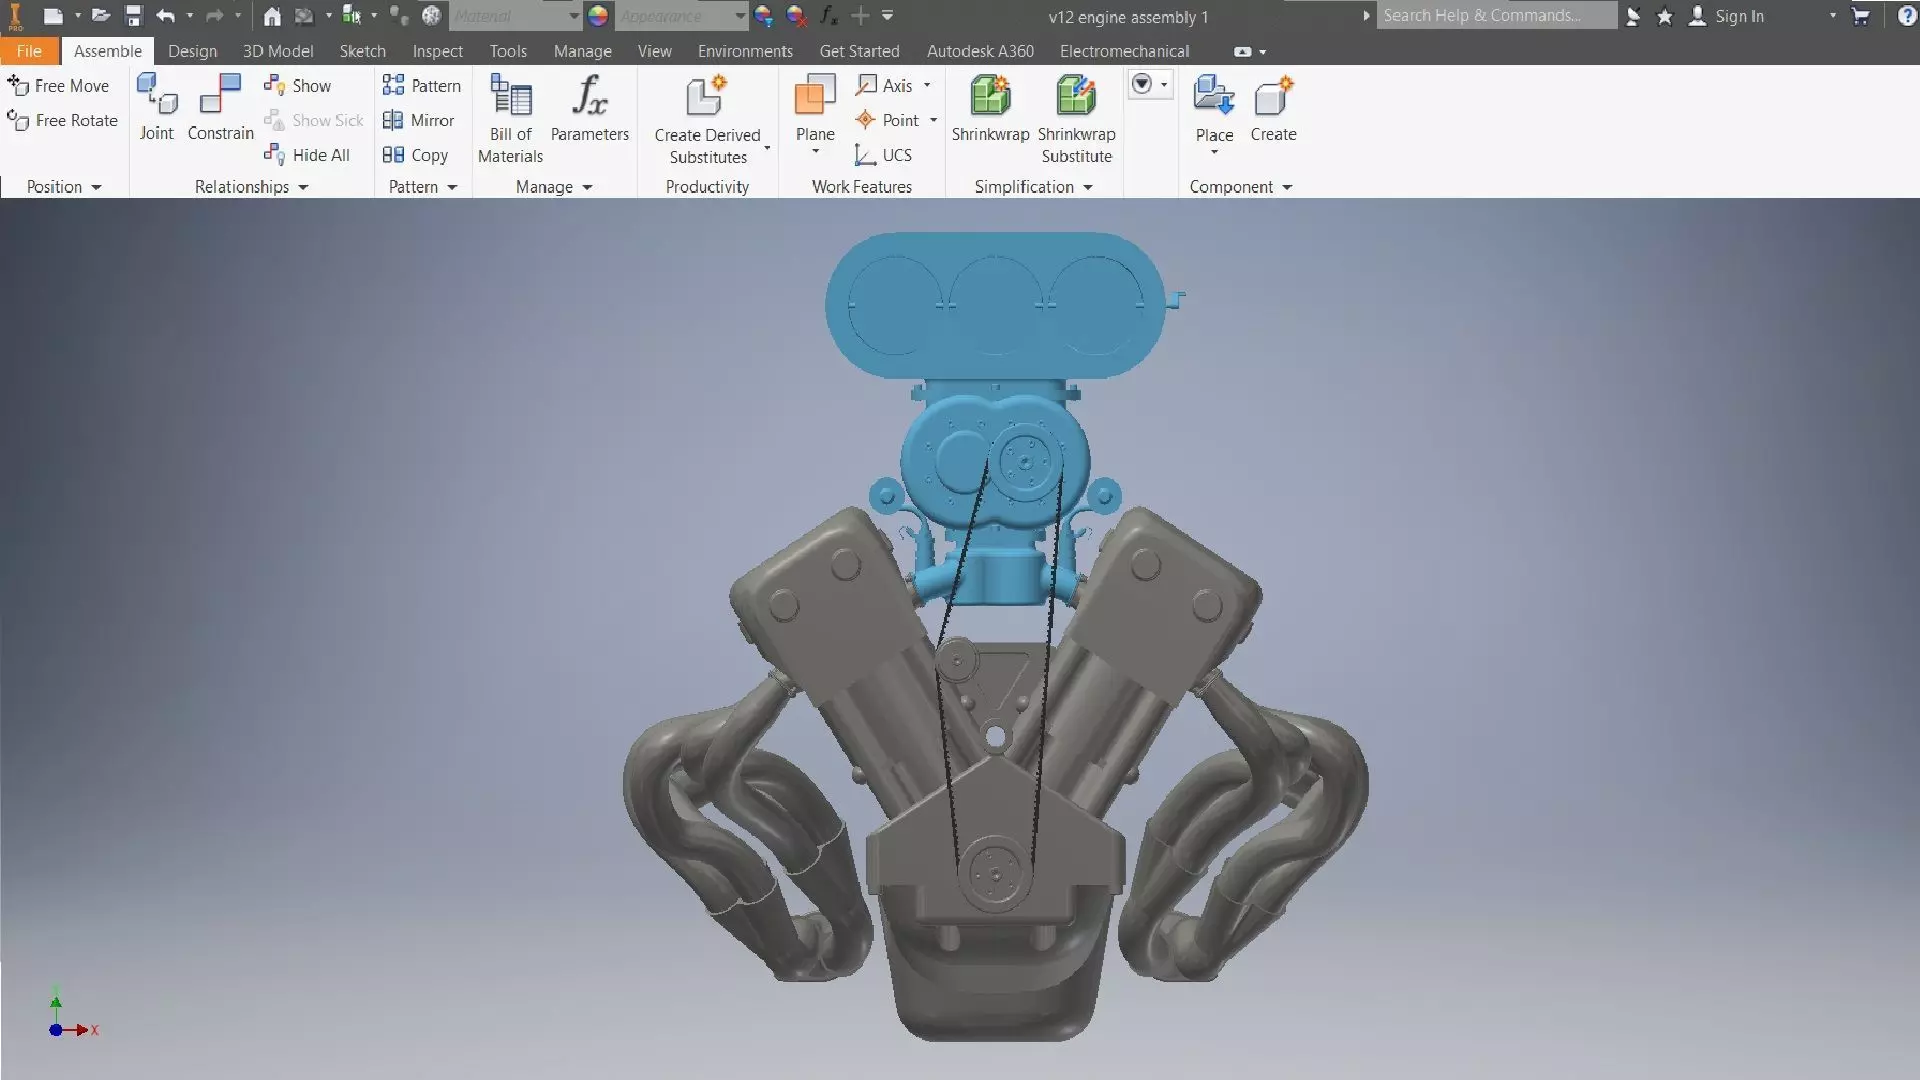
Task: Open the Appearance dropdown list
Action: 739,16
